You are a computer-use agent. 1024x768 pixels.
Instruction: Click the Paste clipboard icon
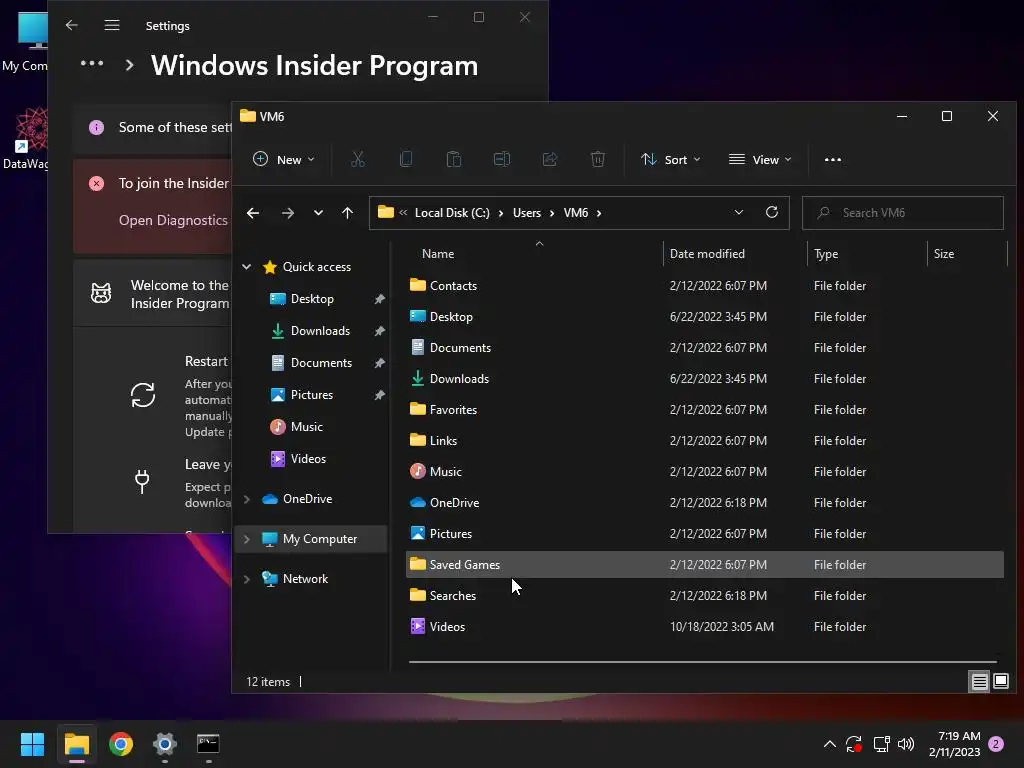tap(454, 159)
